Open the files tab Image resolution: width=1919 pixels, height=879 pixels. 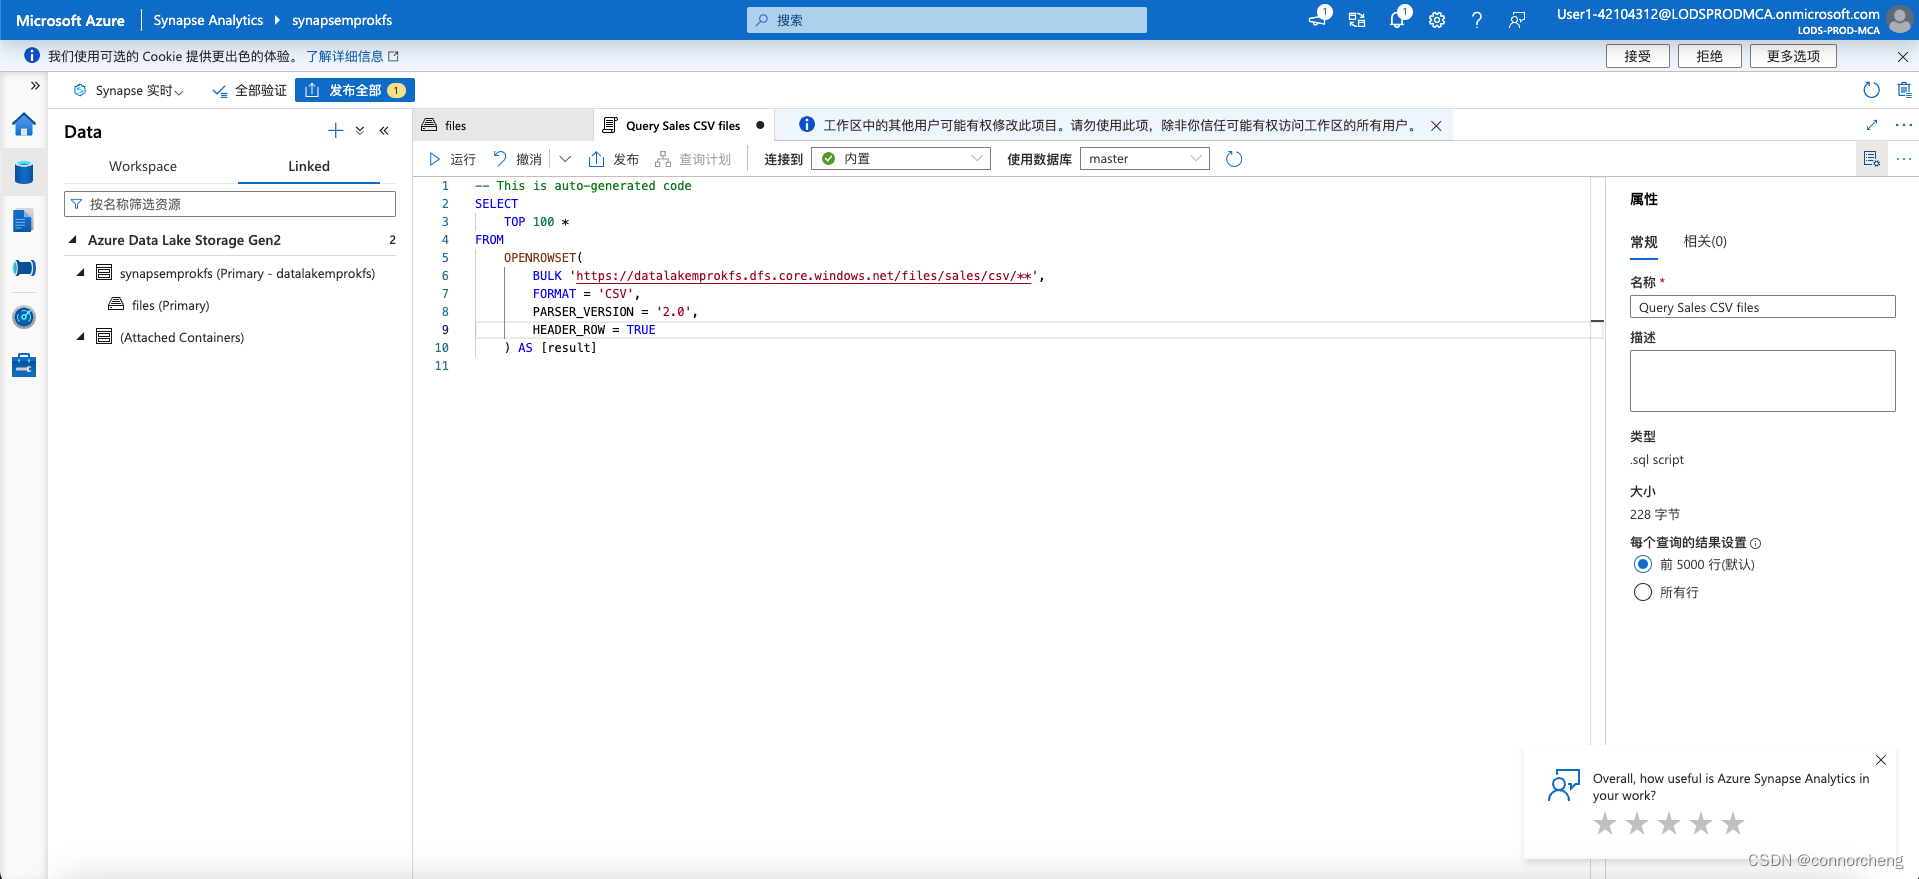pyautogui.click(x=503, y=125)
